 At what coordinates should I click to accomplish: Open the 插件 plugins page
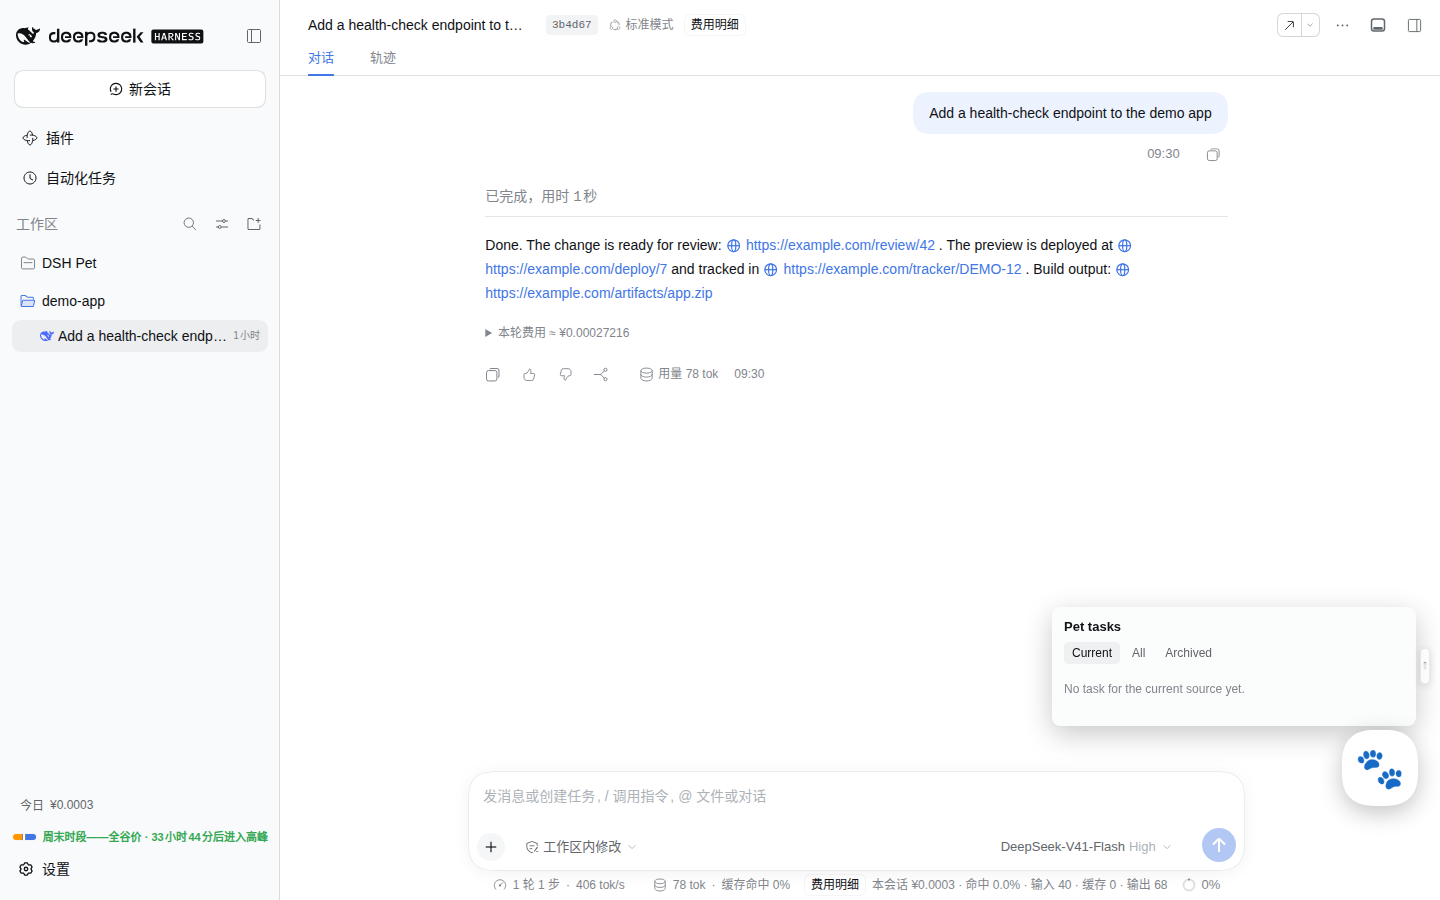pyautogui.click(x=140, y=138)
